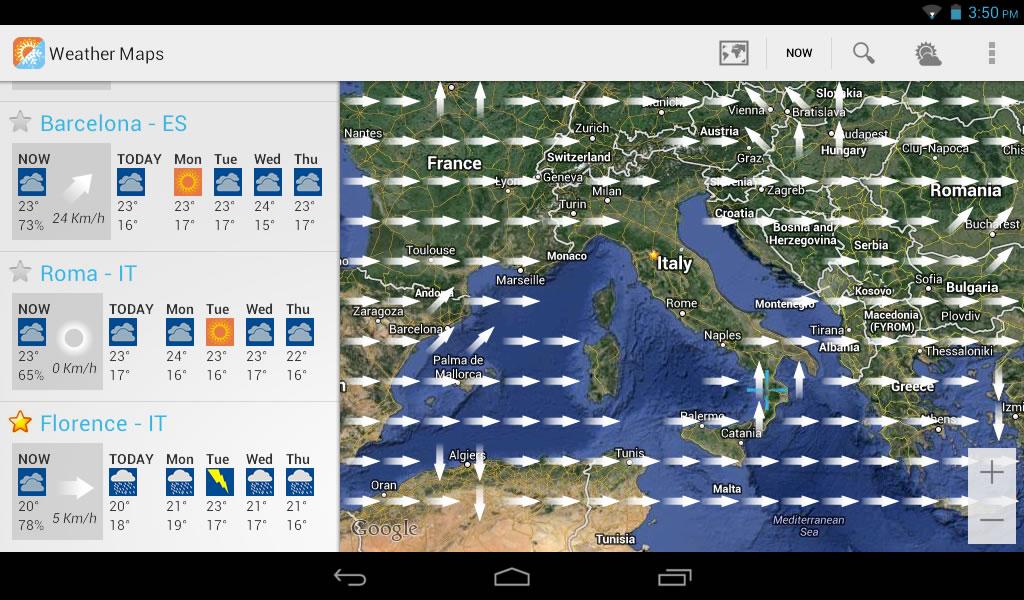Toggle favorite star for Barcelona - ES
The height and width of the screenshot is (600, 1024).
pos(20,121)
